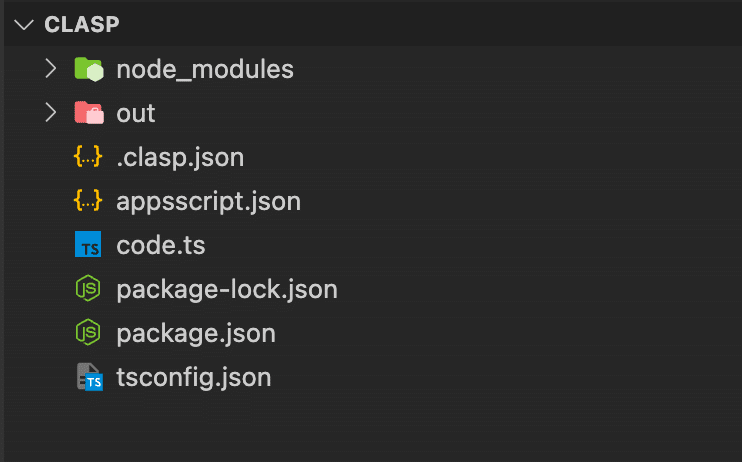Open the package-lock.json file
The image size is (742, 462).
coord(227,290)
